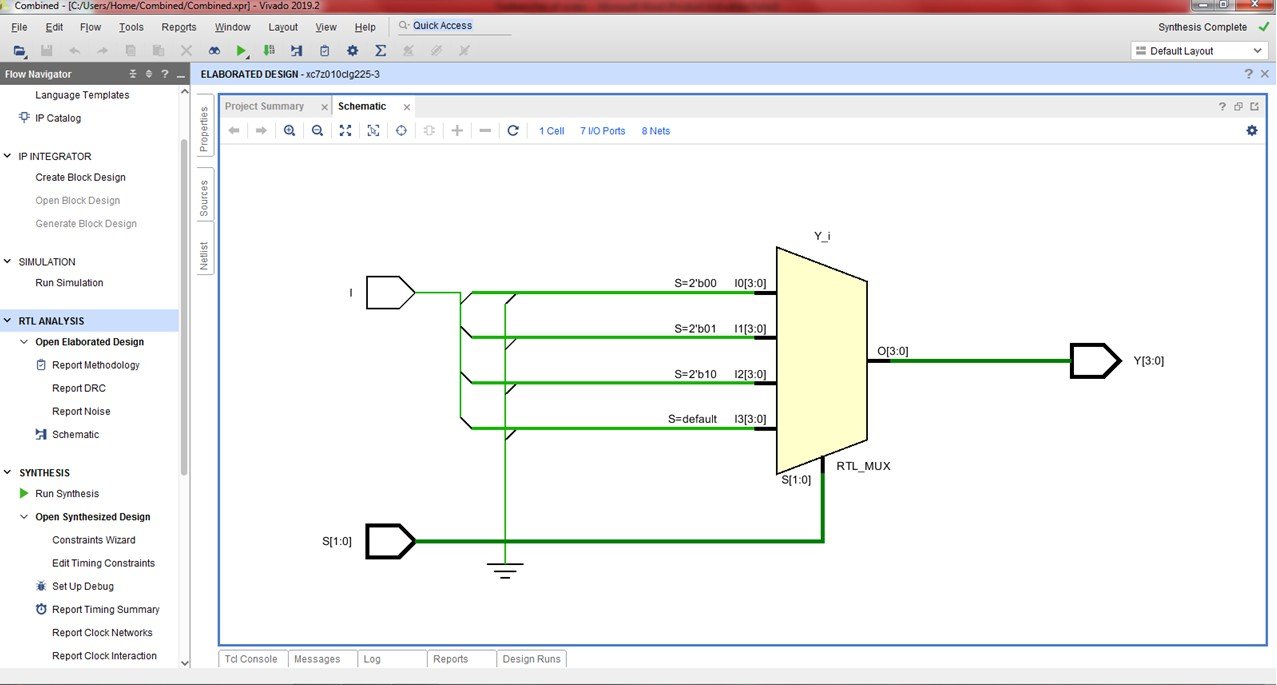Open the Tools menu

[131, 27]
